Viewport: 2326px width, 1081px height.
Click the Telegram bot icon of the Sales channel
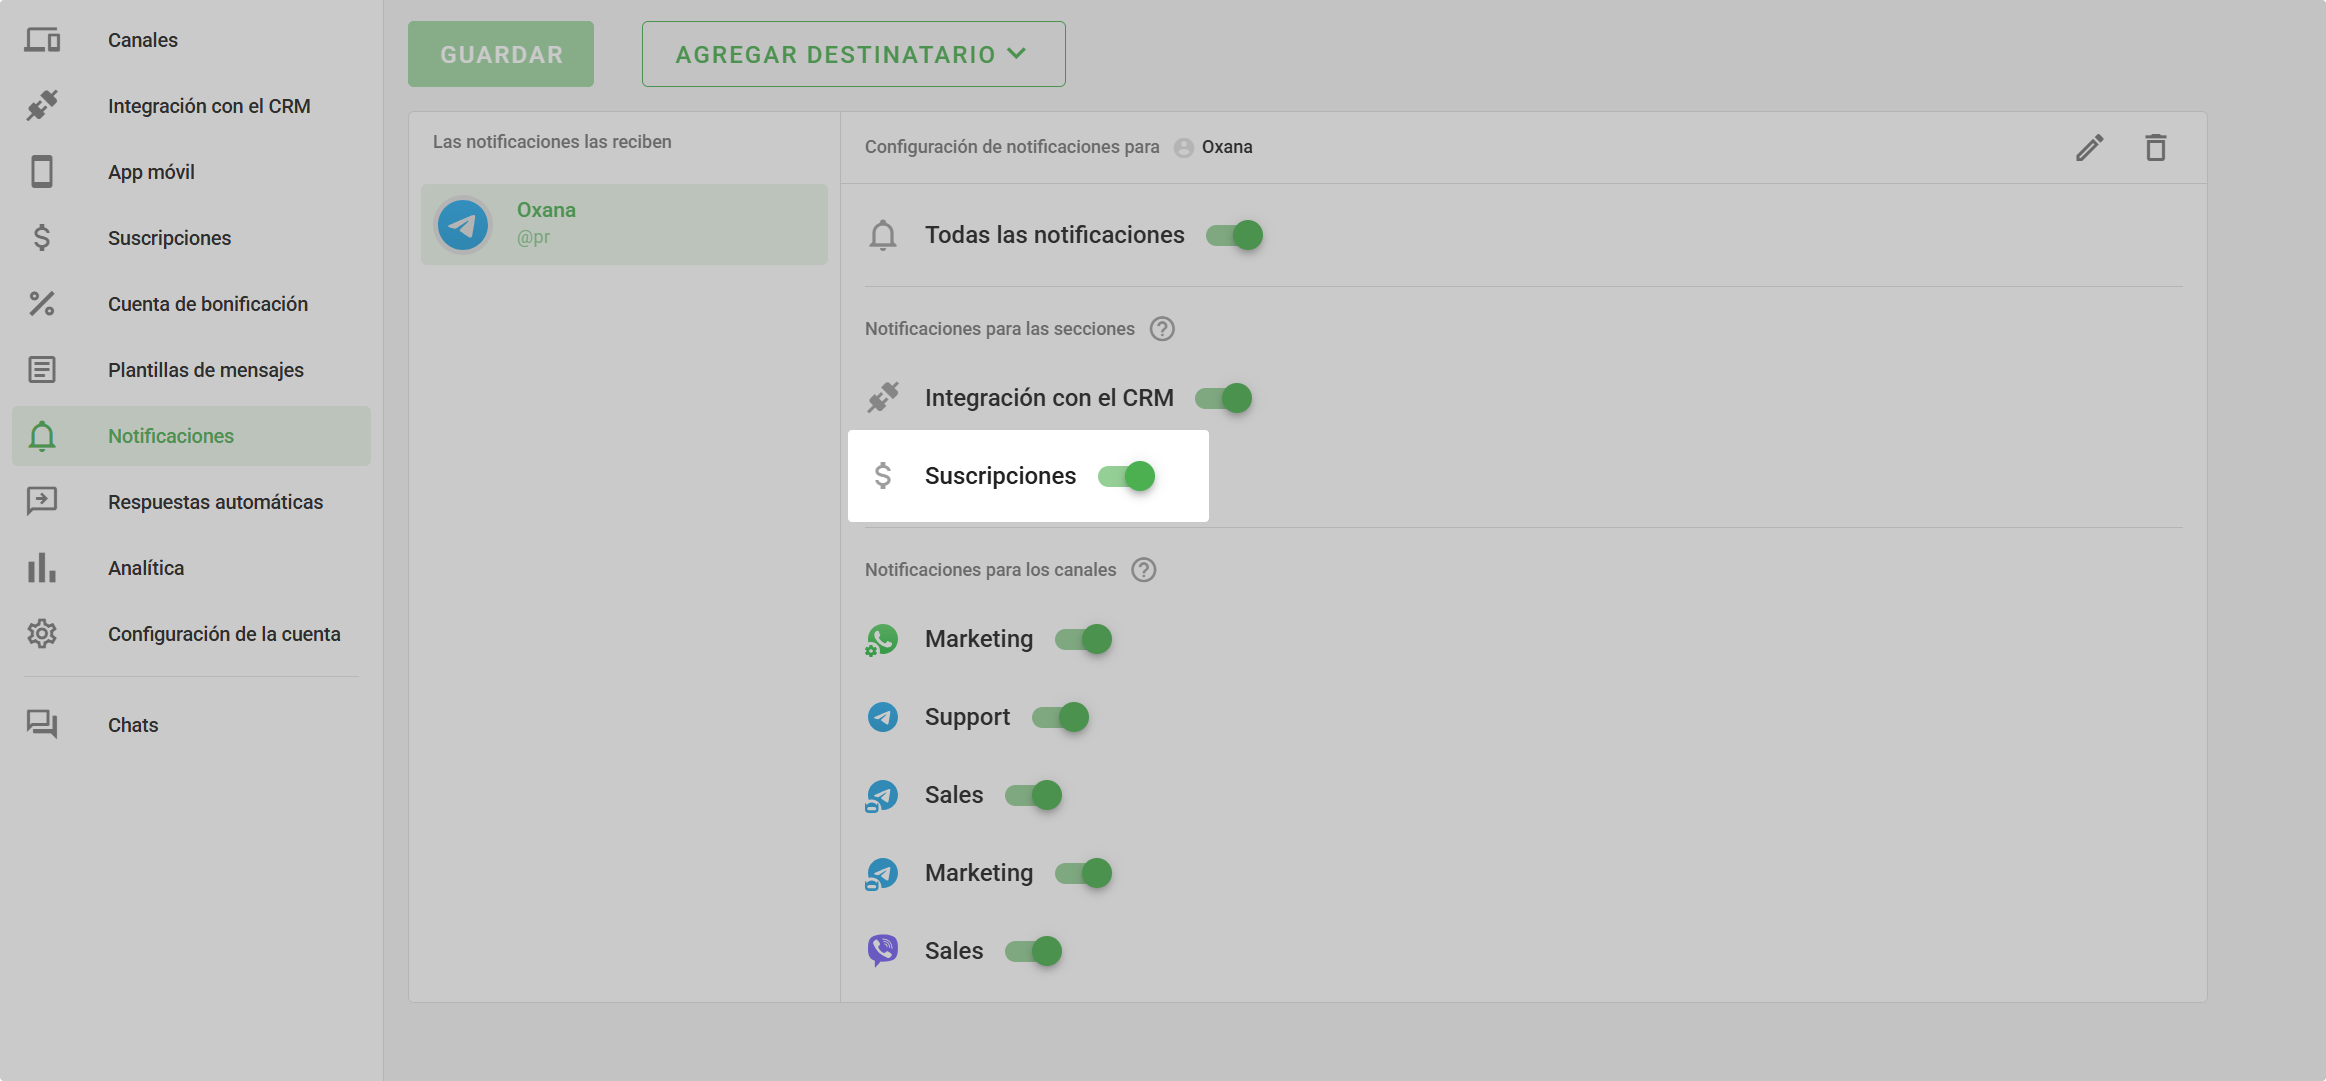click(x=882, y=796)
